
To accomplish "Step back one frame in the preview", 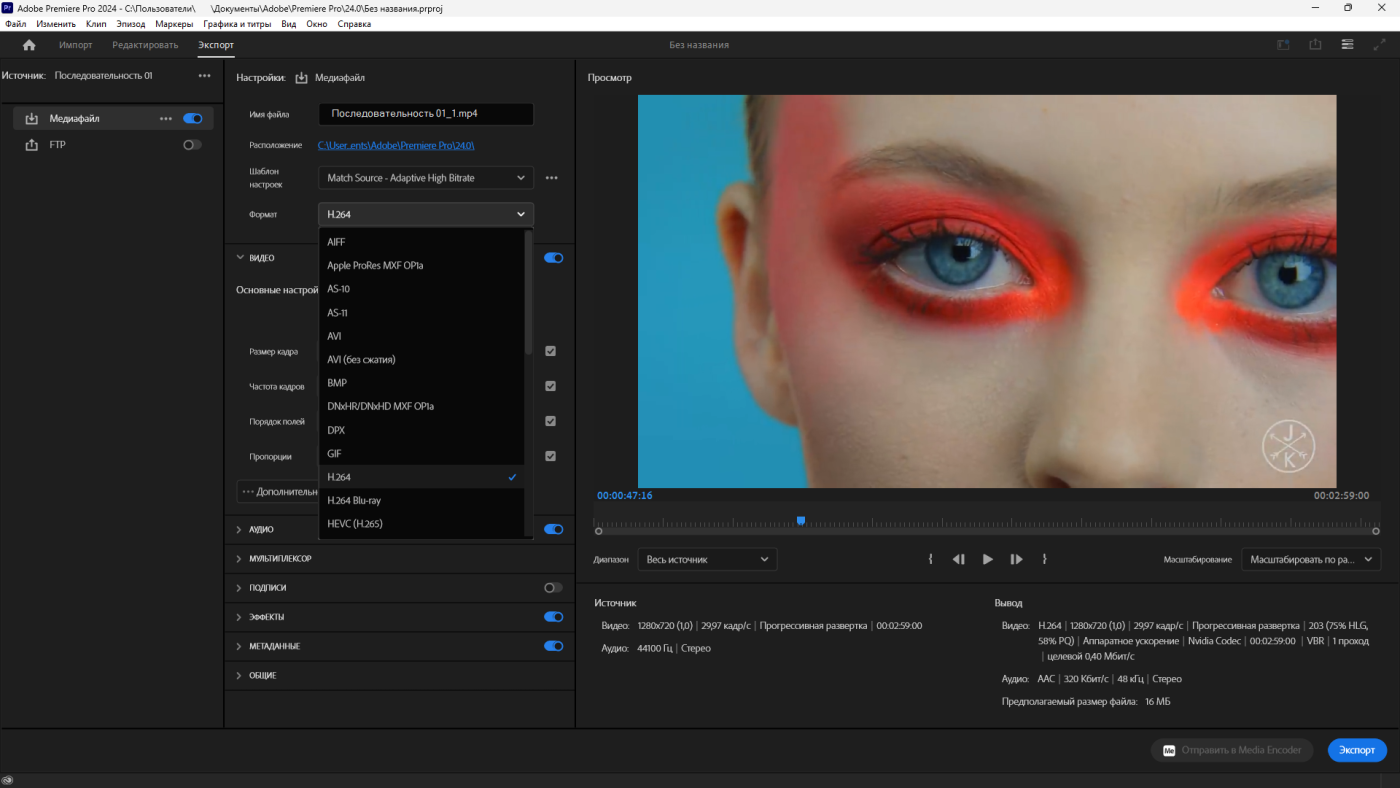I will (958, 560).
